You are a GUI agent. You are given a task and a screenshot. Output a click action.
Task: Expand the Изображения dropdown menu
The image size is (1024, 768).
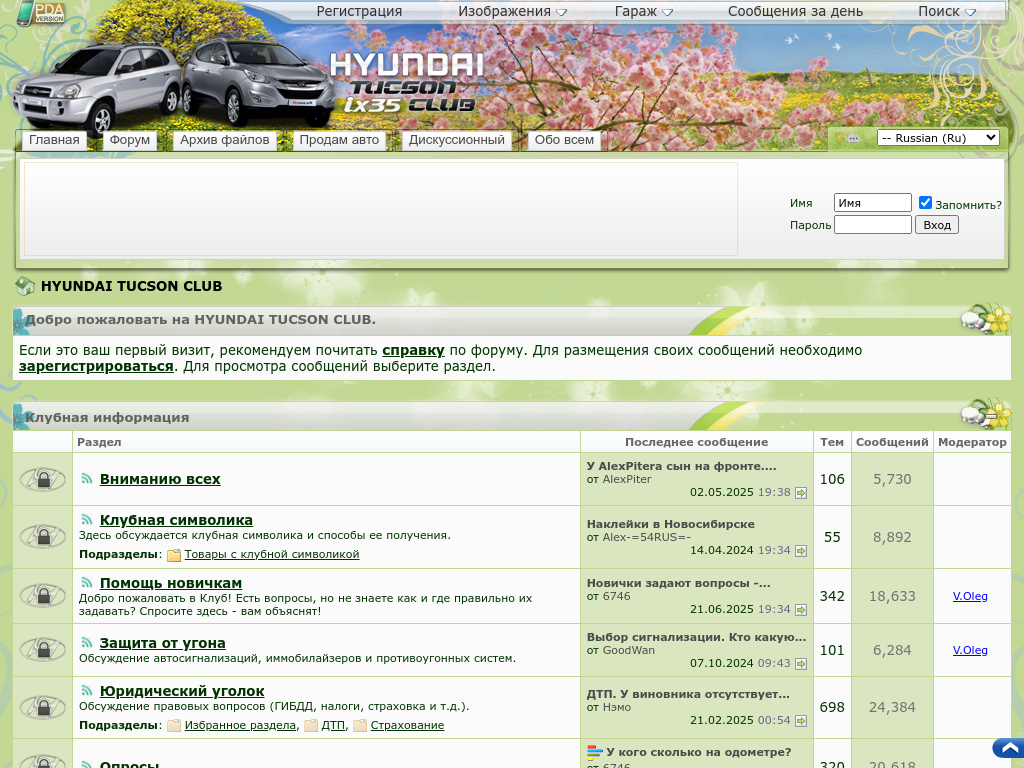[512, 12]
